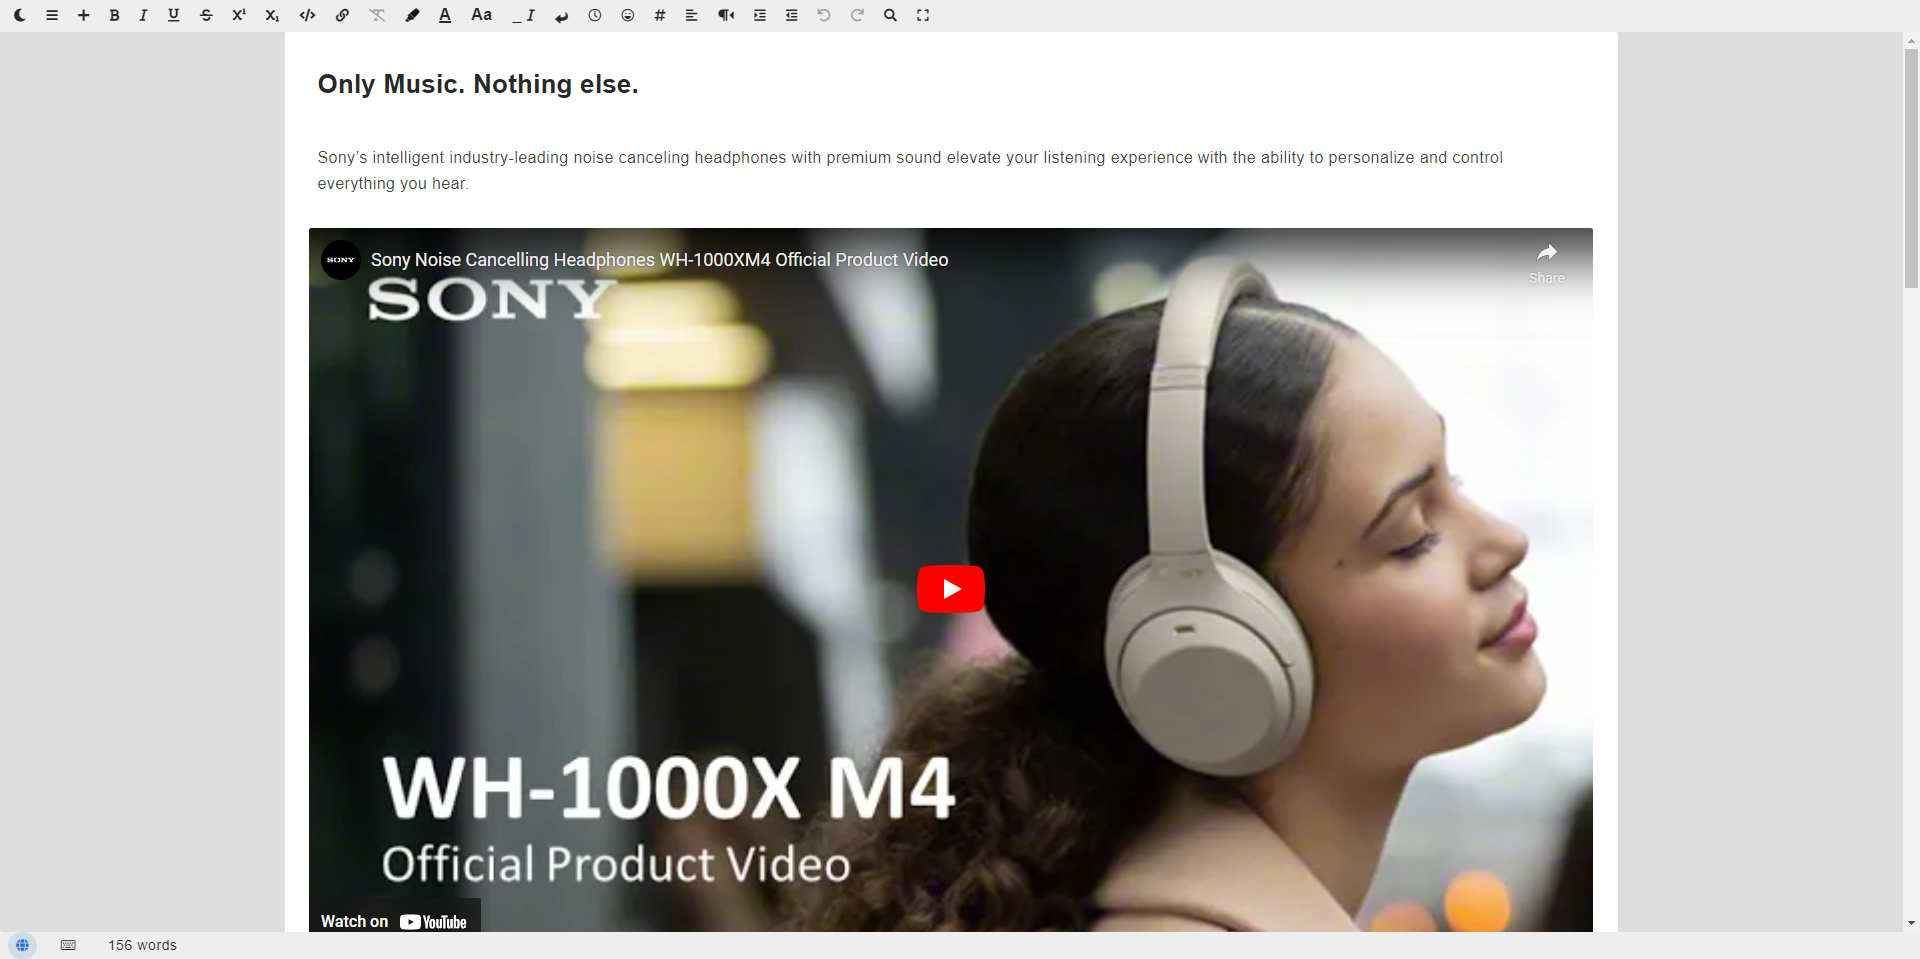Decrease indent
Image resolution: width=1920 pixels, height=959 pixels.
coord(792,15)
